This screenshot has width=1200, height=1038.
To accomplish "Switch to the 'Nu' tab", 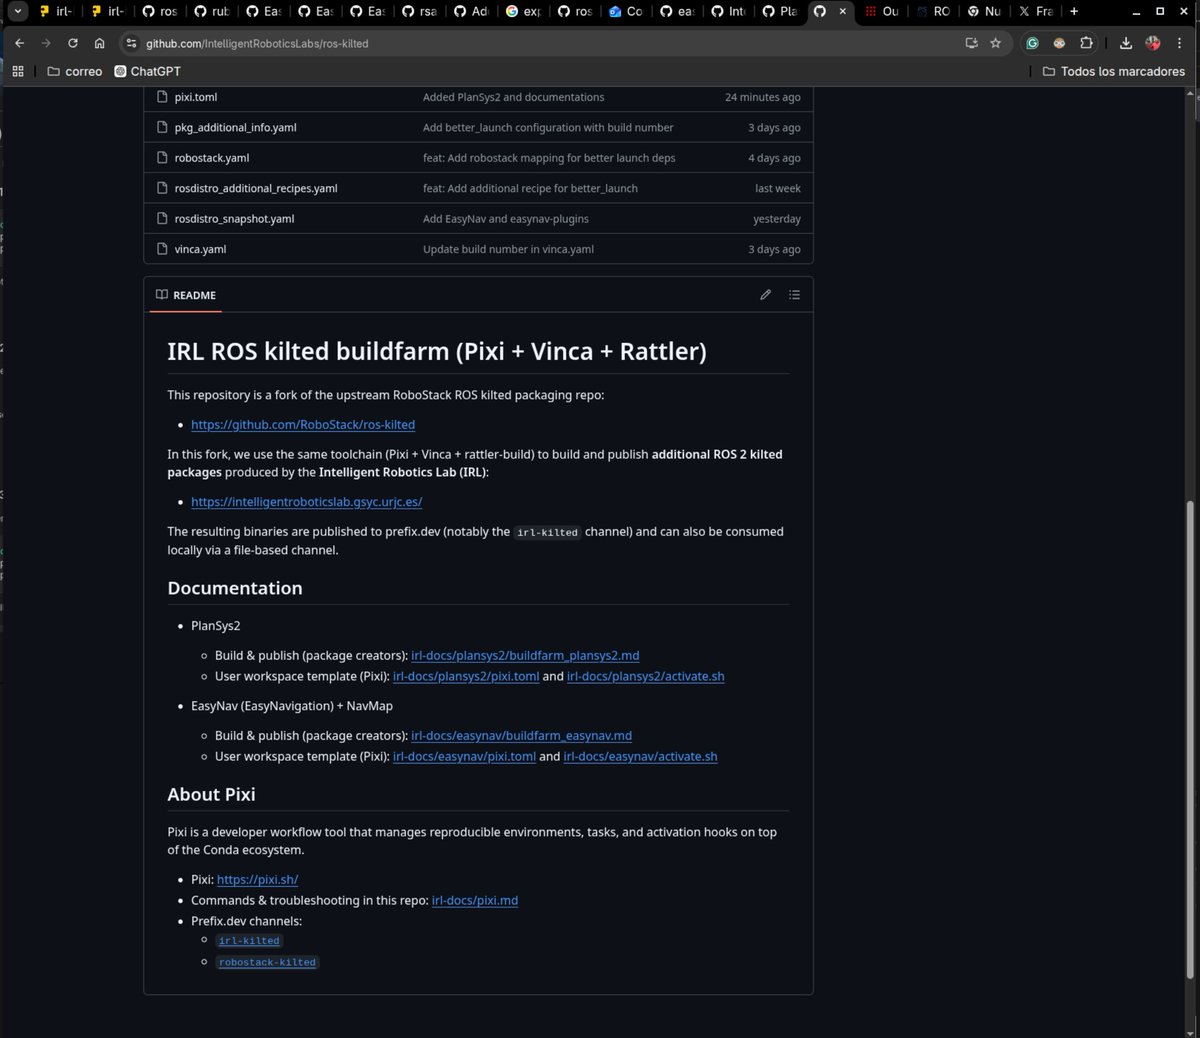I will (x=985, y=12).
